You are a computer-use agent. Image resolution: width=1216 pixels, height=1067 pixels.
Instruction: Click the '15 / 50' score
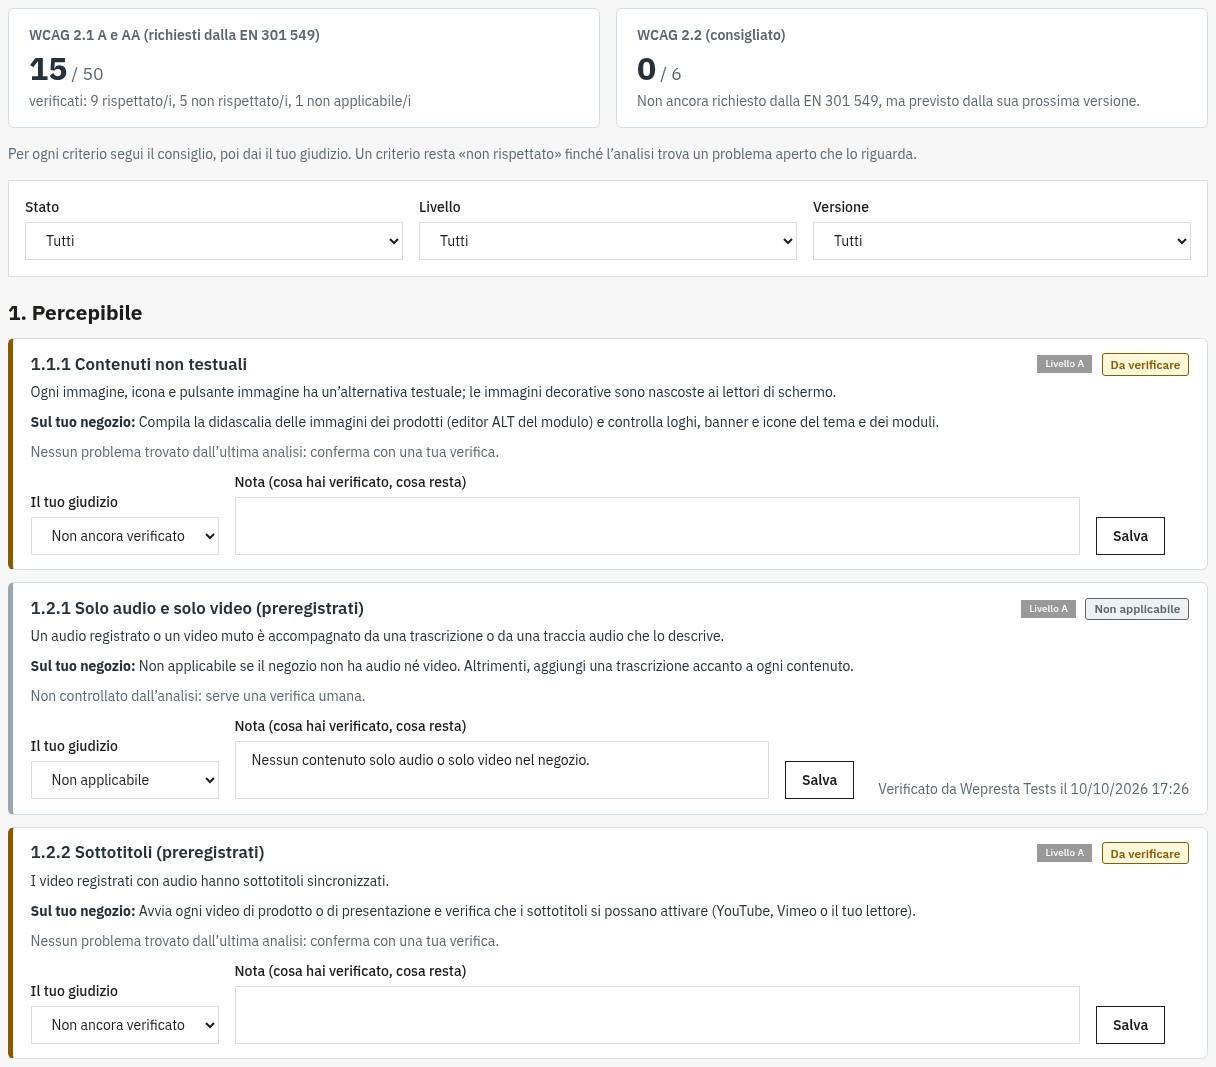(x=66, y=70)
